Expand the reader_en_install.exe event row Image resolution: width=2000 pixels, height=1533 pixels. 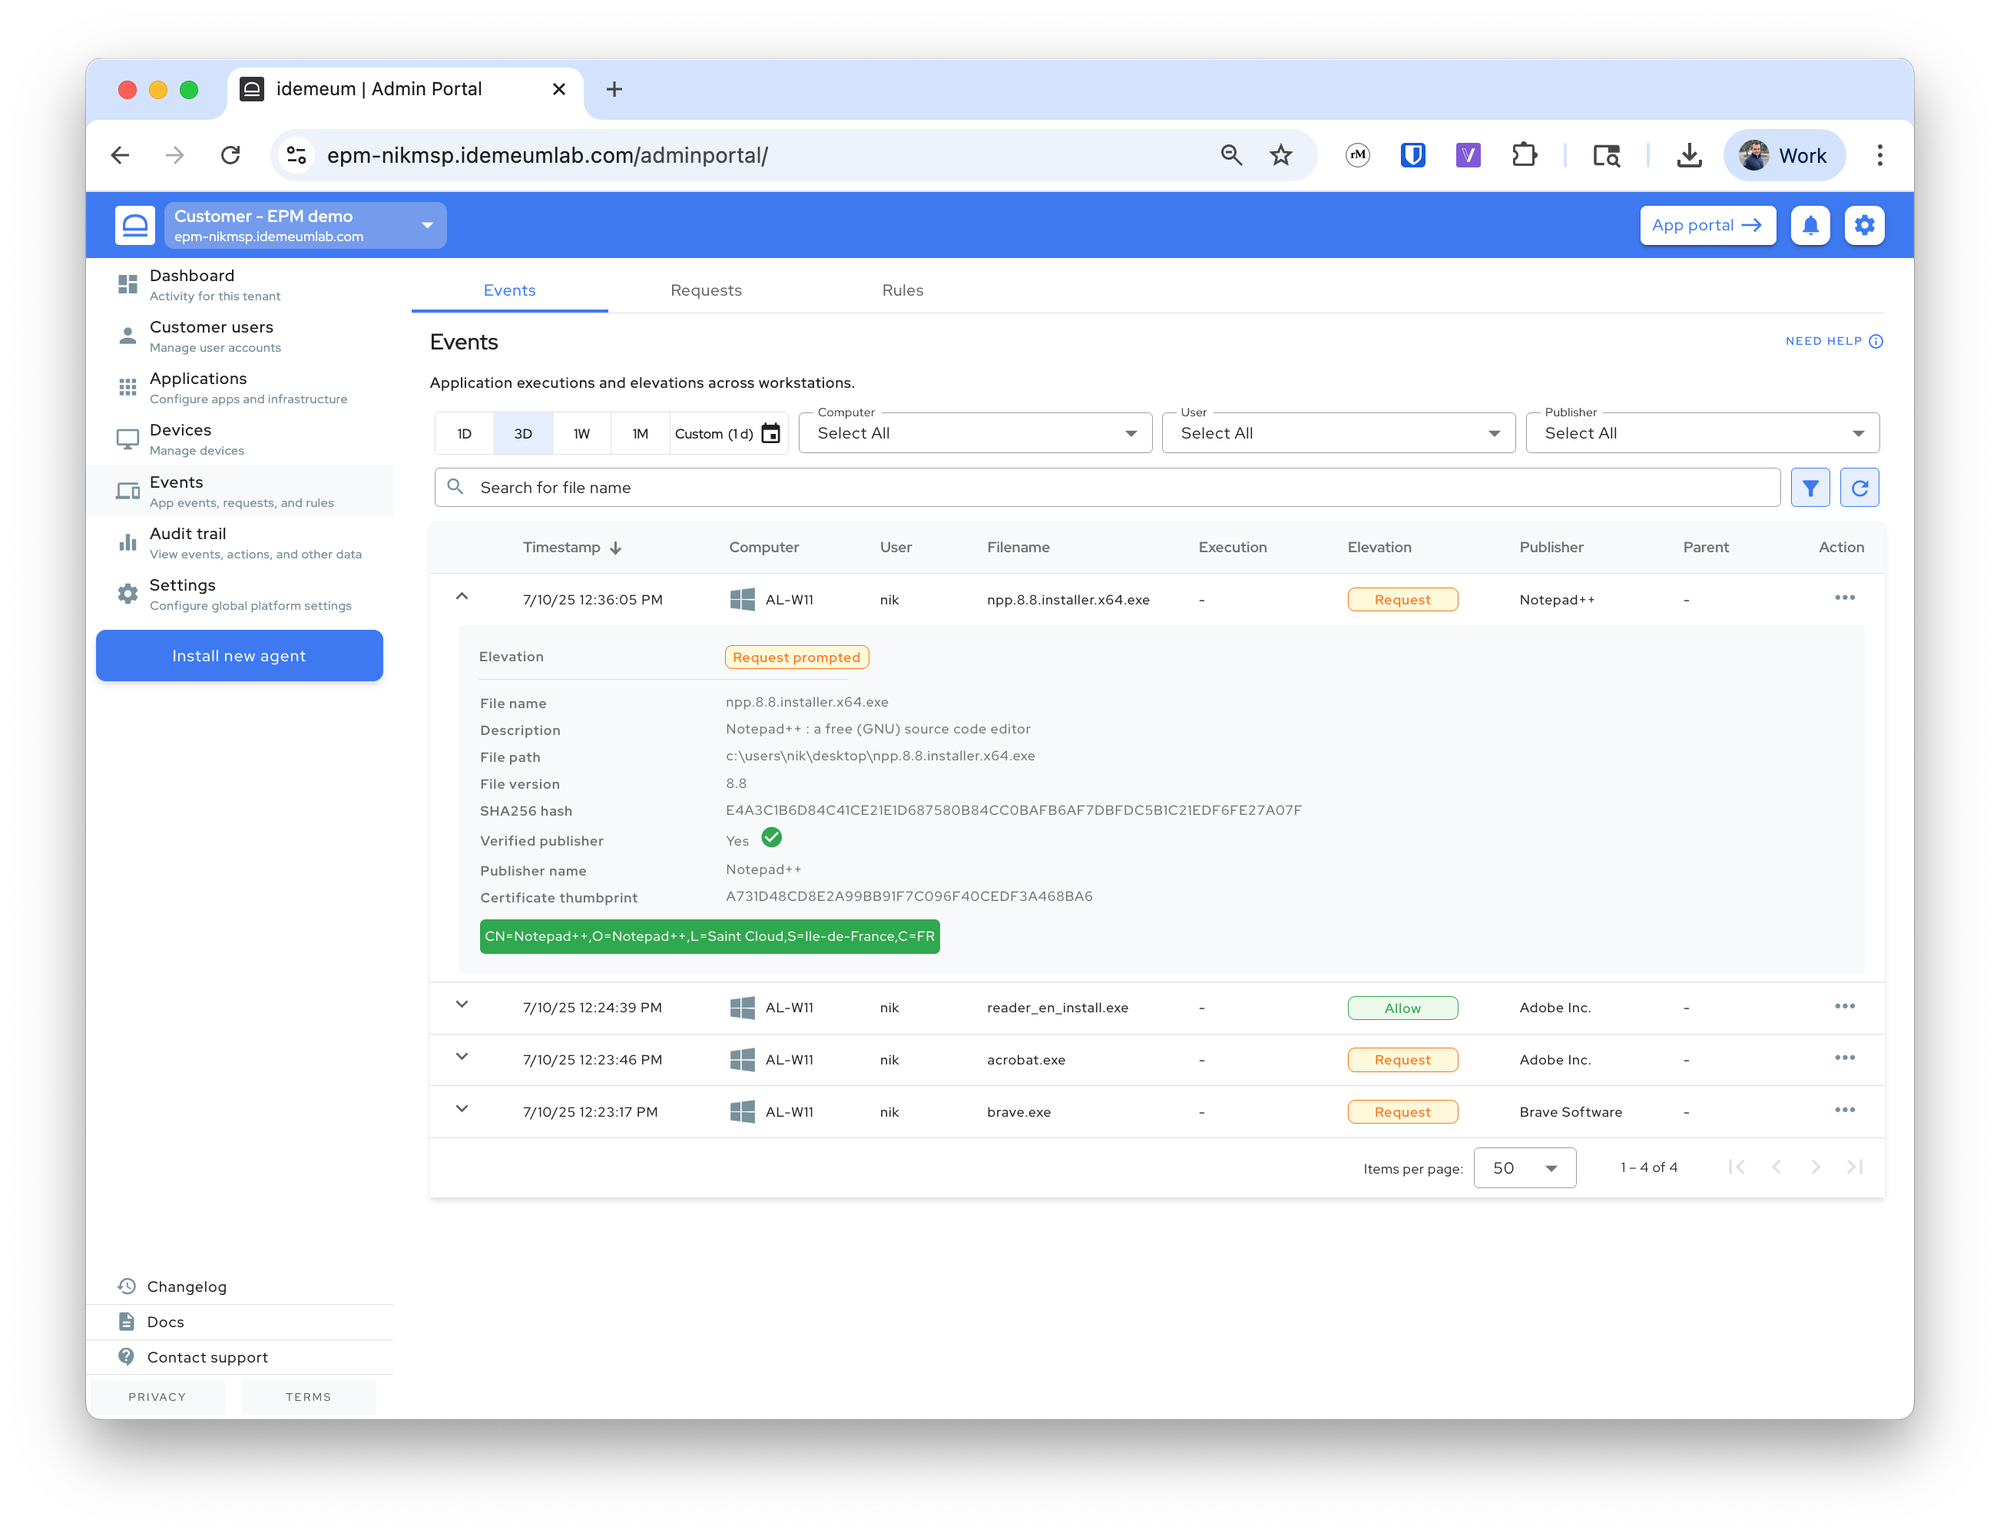(x=462, y=1005)
